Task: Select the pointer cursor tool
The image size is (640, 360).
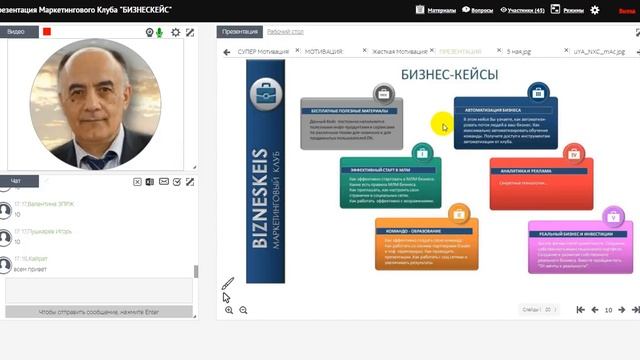Action: pos(226,297)
